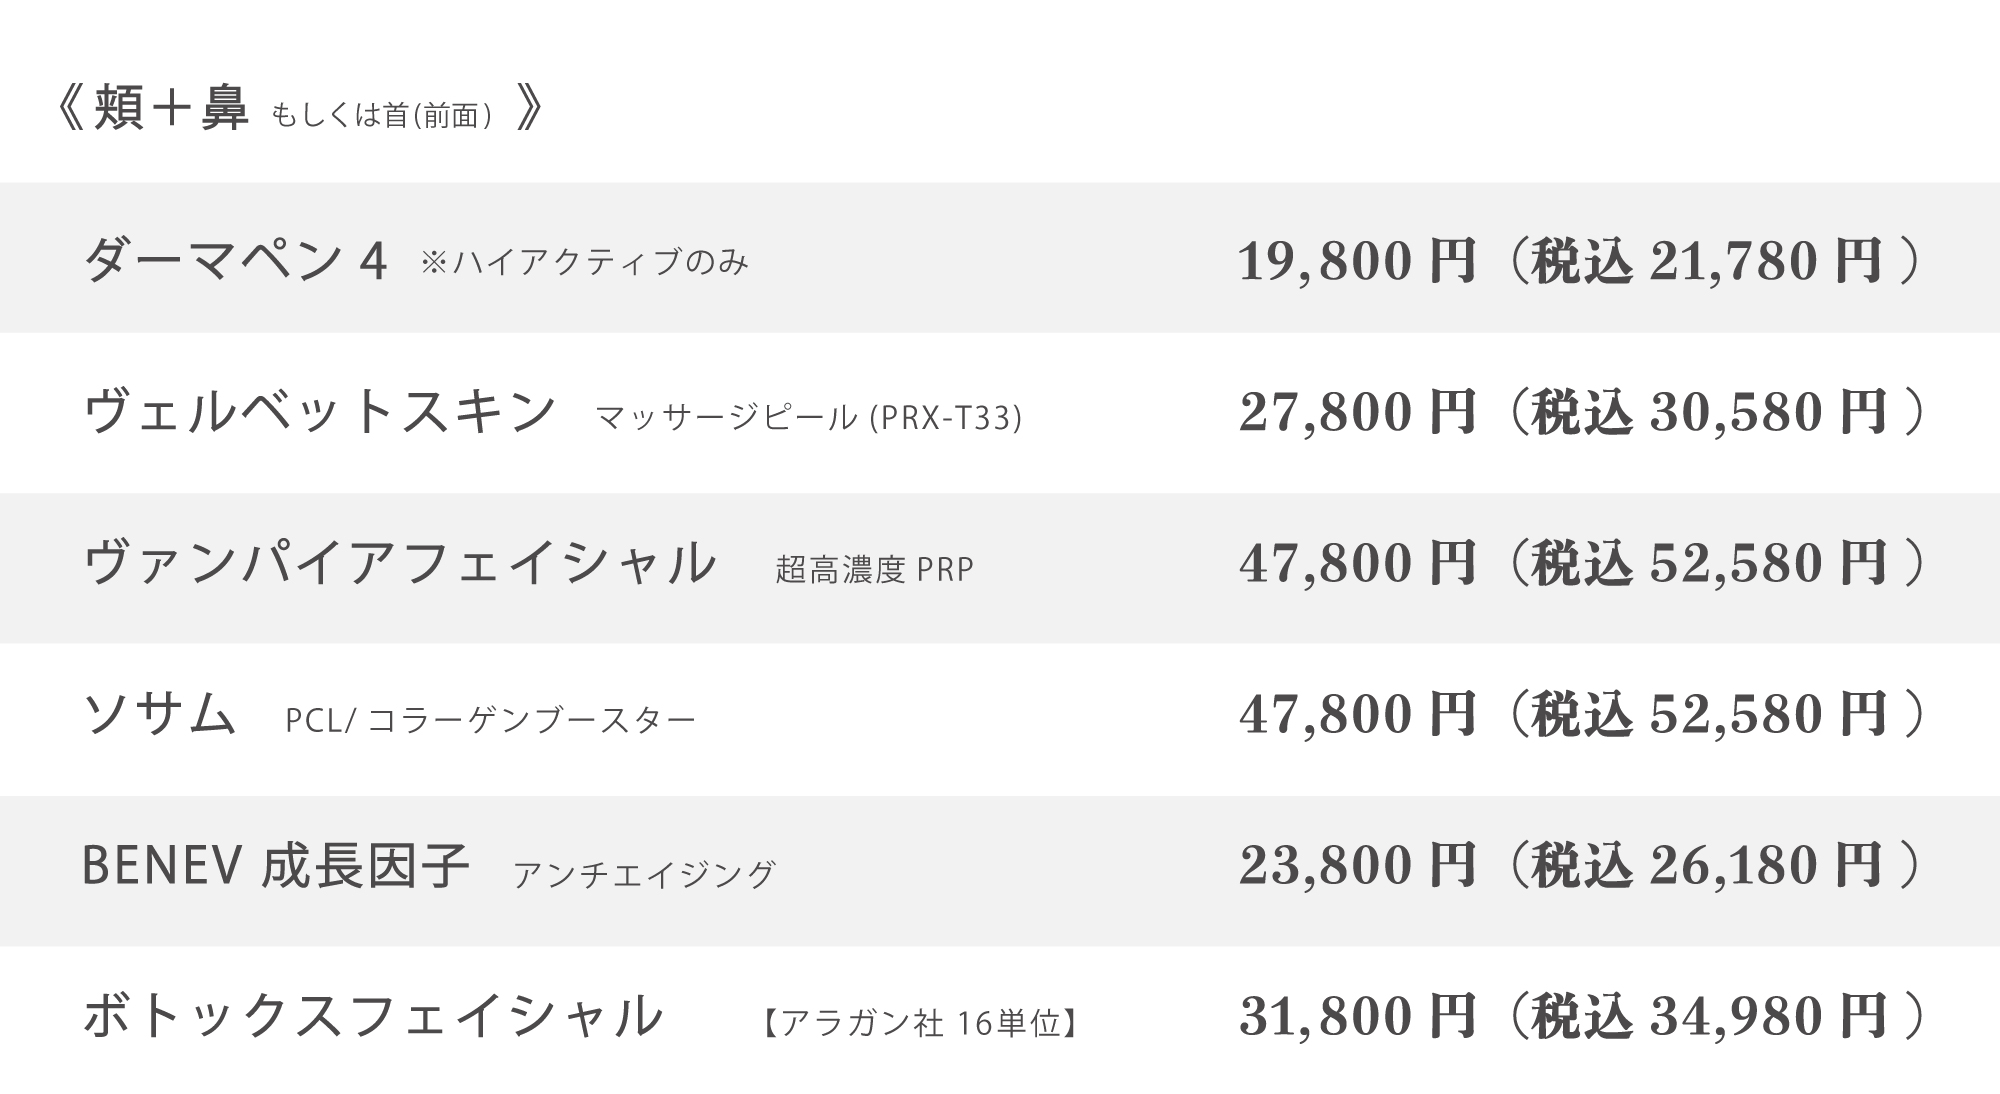2000x1094 pixels.
Task: Click the PCL/コラーゲンブースター subtitle
Action: [490, 720]
